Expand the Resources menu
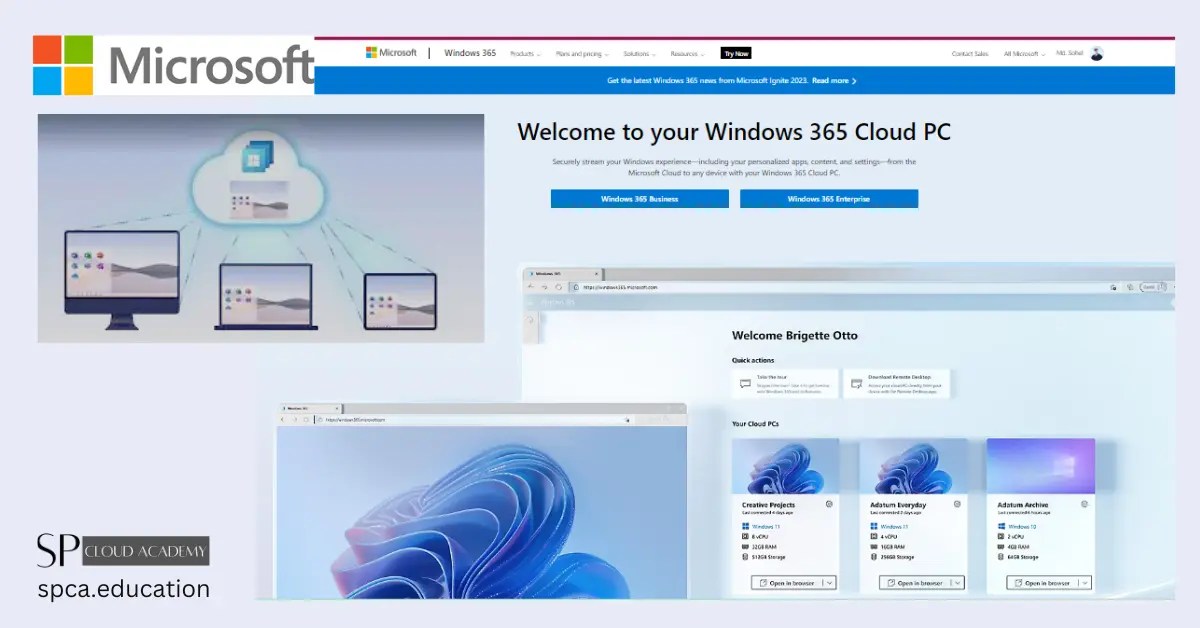Image resolution: width=1200 pixels, height=628 pixels. (x=687, y=54)
